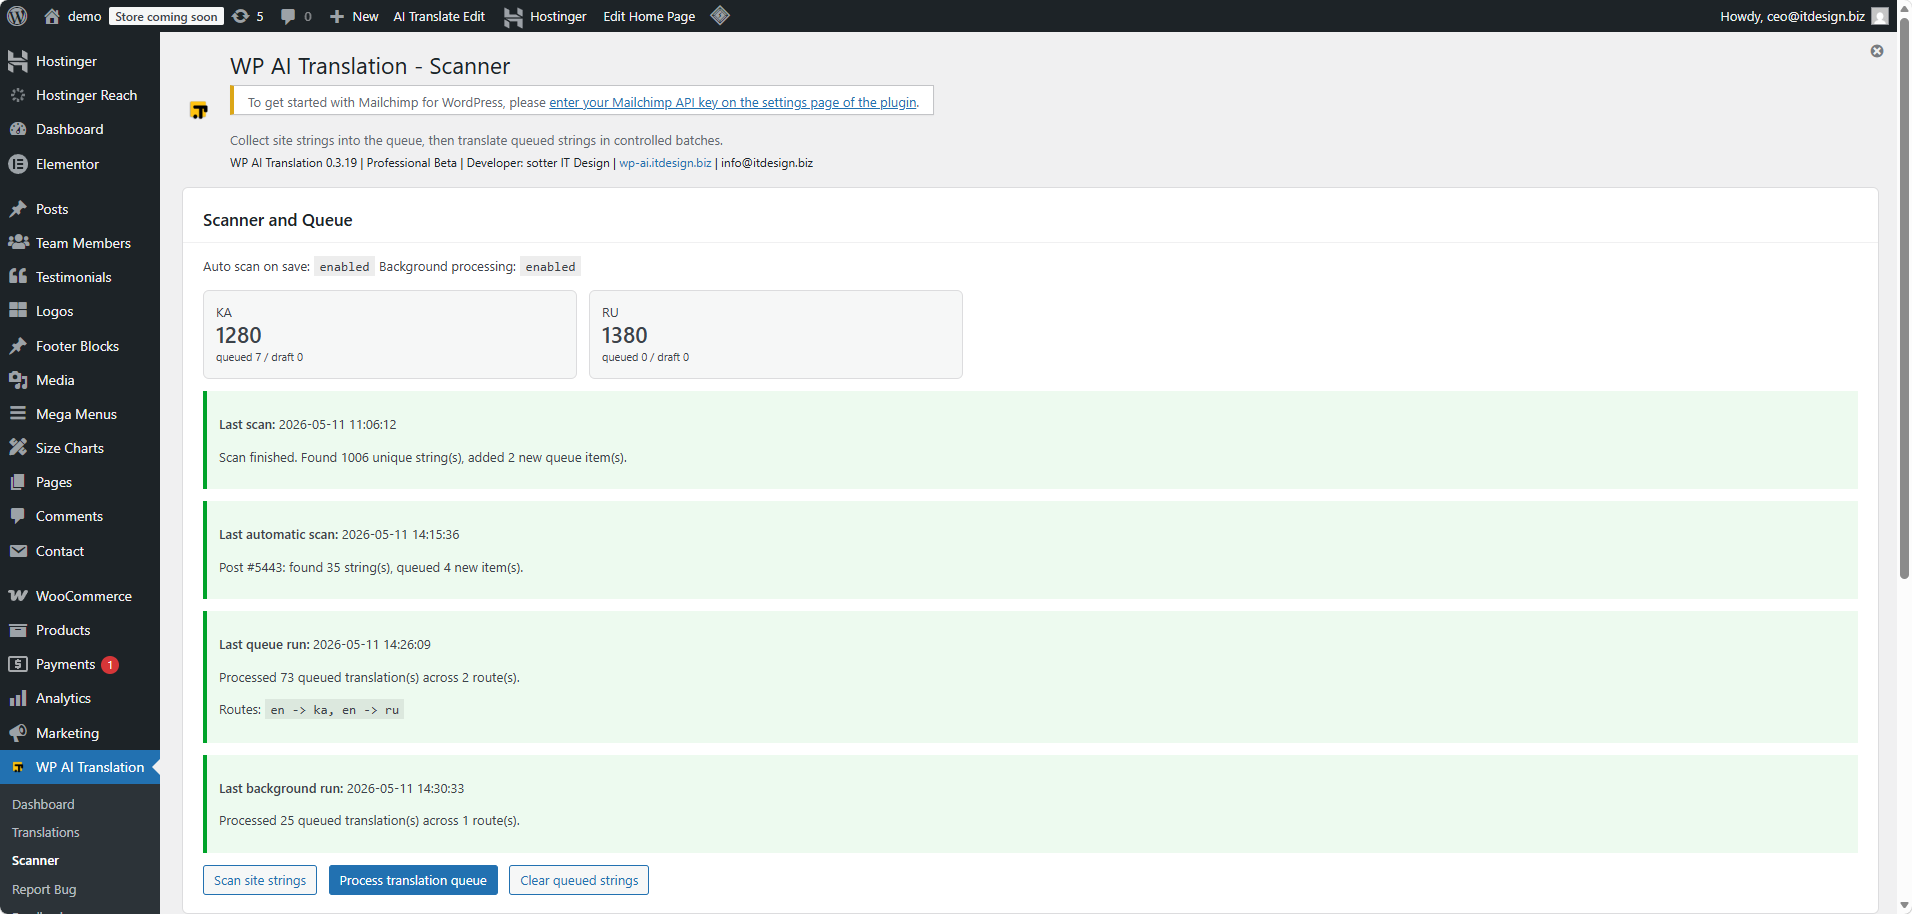Click the Marketing megaphone icon
Screen dimensions: 1912x914
[x=18, y=733]
